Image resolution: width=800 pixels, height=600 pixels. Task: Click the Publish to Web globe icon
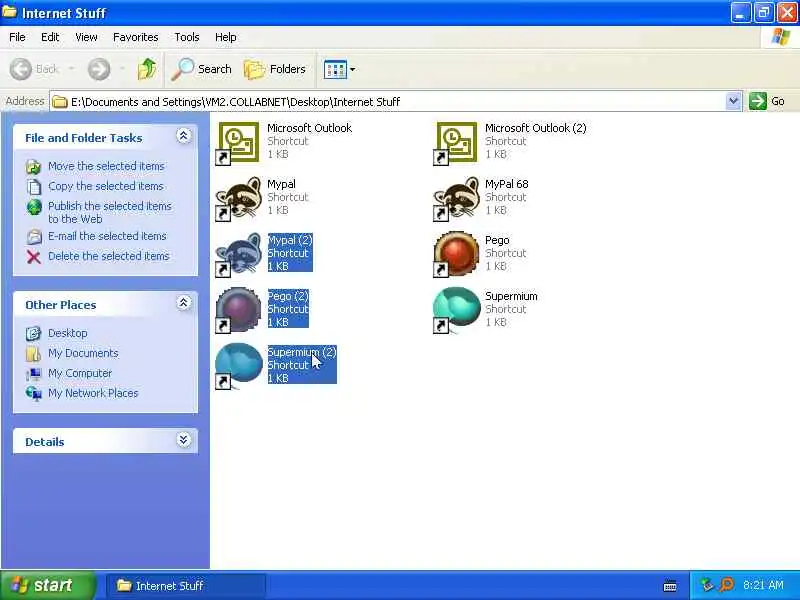(x=34, y=207)
